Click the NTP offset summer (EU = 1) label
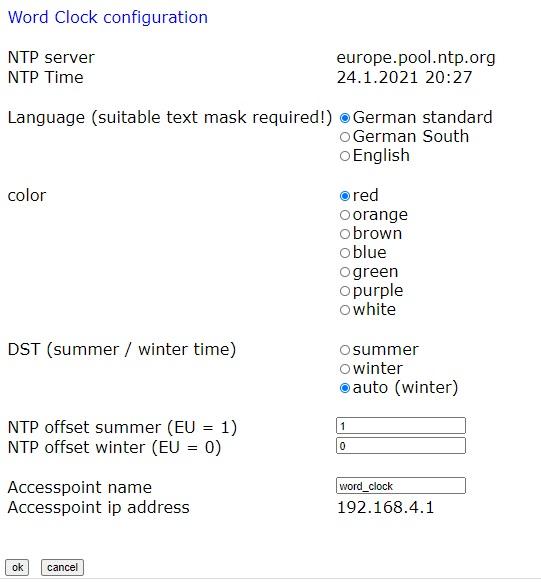The image size is (541, 585). (x=122, y=428)
